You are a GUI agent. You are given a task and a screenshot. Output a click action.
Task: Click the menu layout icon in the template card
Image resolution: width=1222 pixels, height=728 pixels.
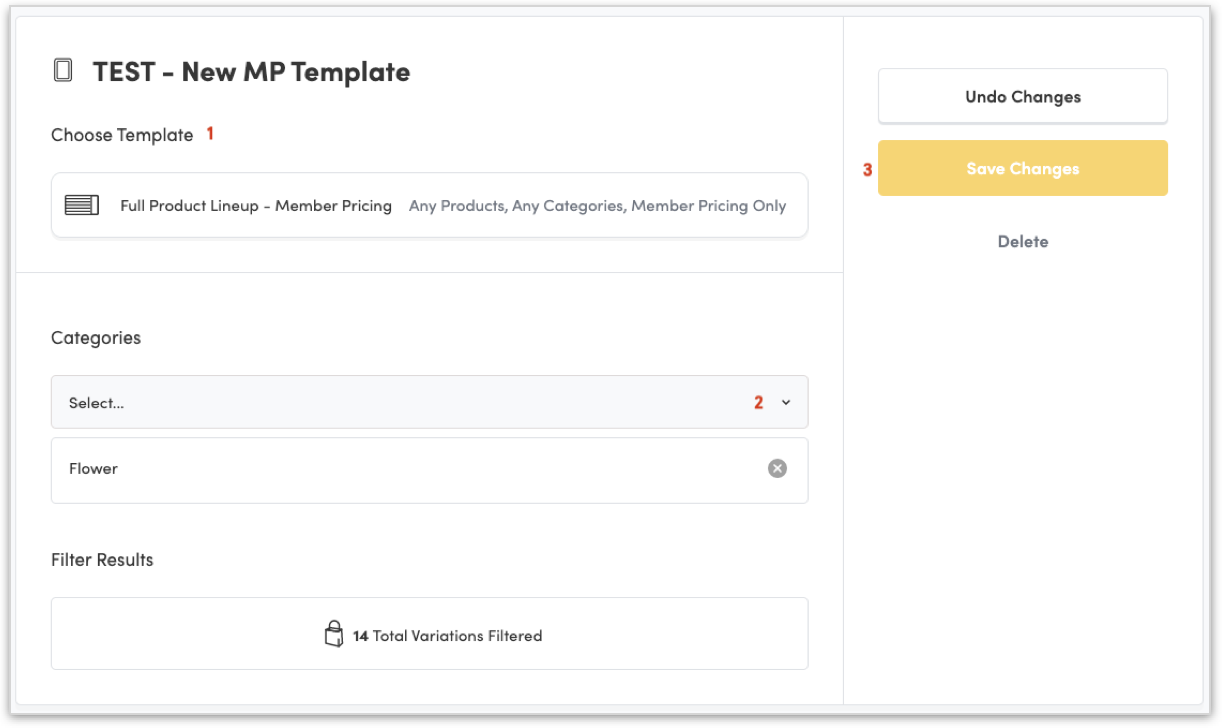[x=82, y=205]
